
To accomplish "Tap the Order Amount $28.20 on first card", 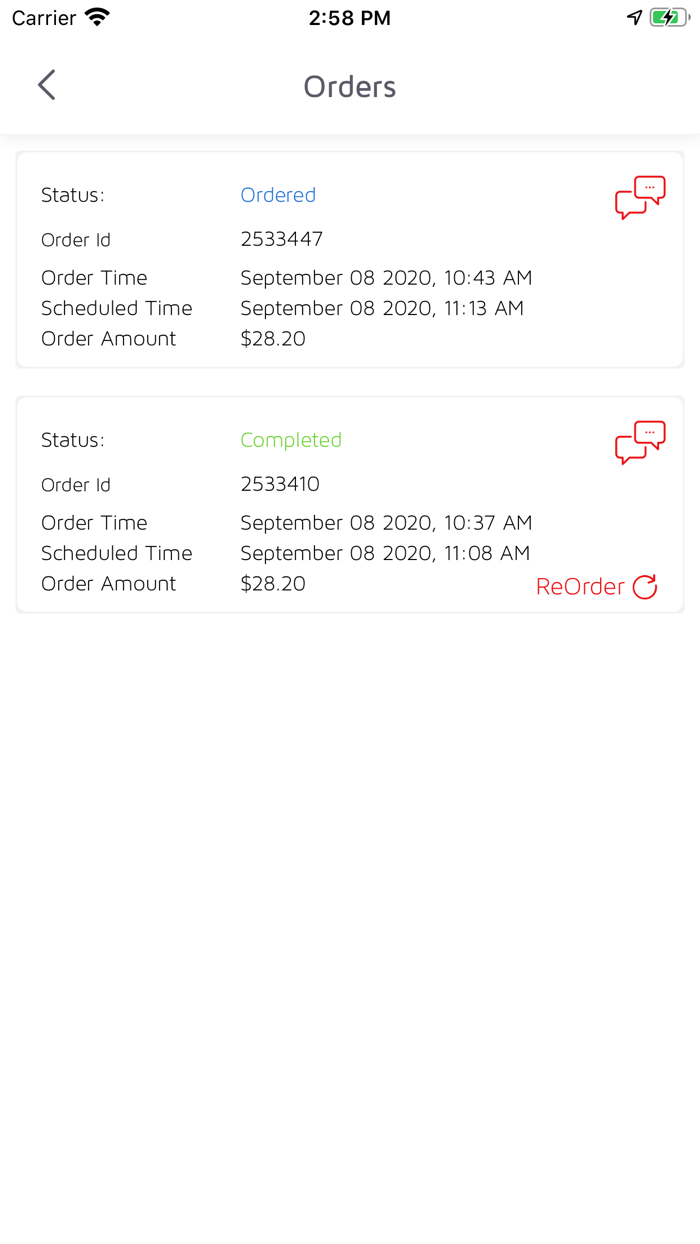I will (x=273, y=338).
